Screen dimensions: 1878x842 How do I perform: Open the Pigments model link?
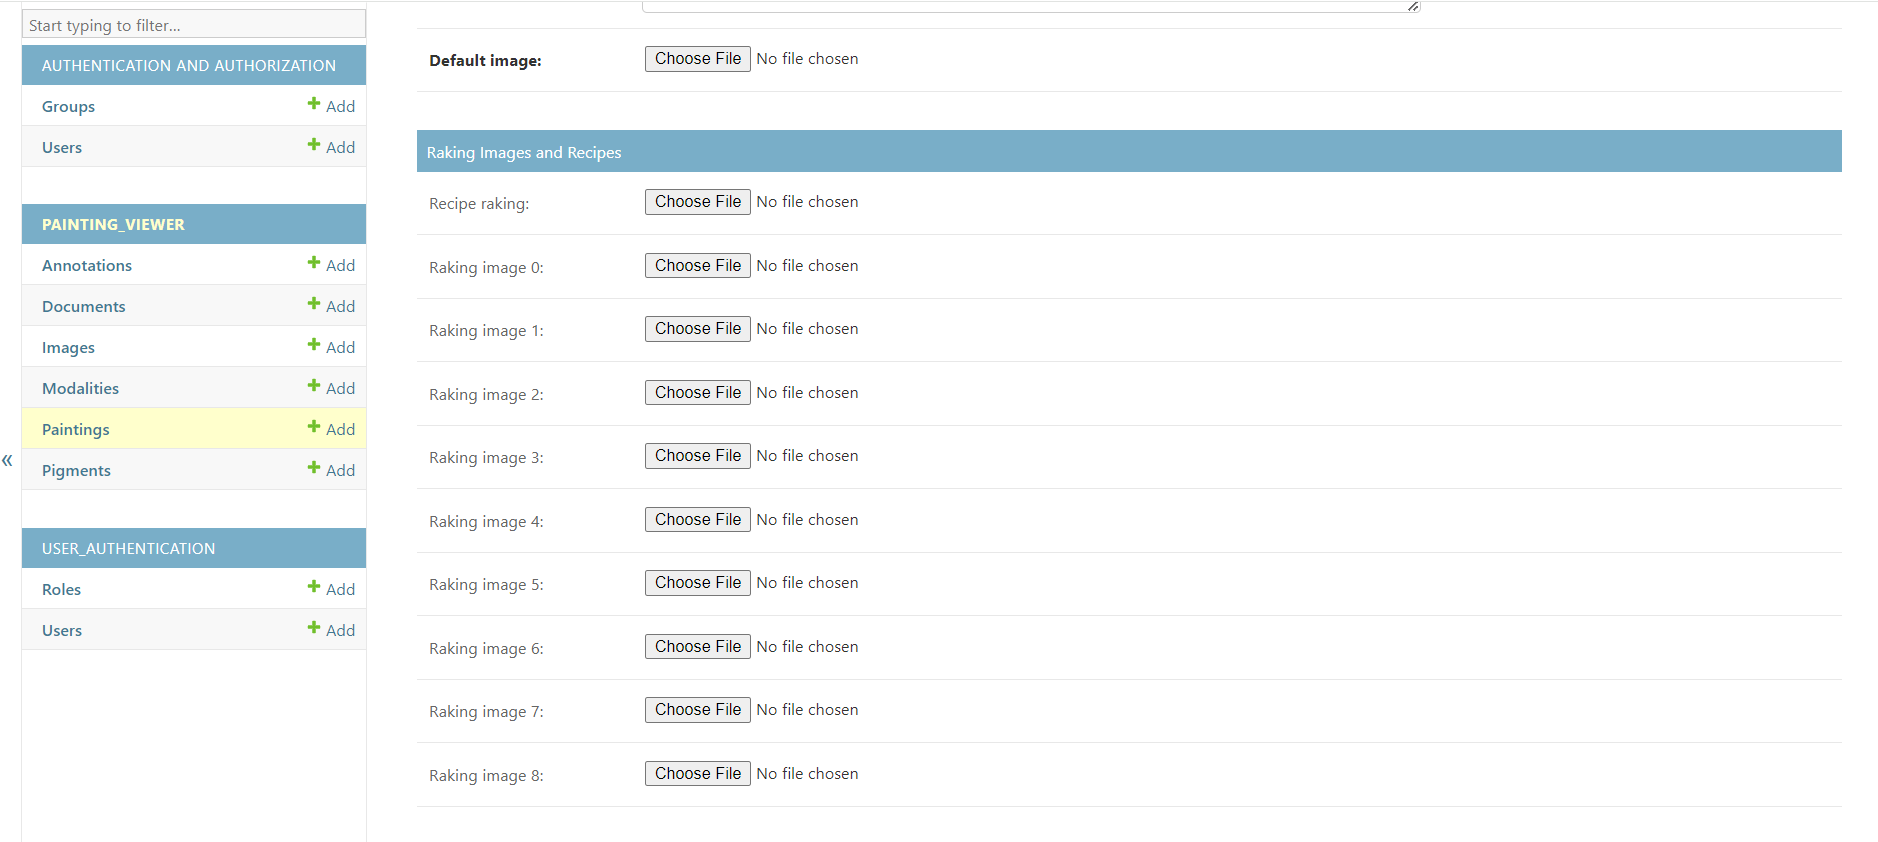(x=76, y=470)
